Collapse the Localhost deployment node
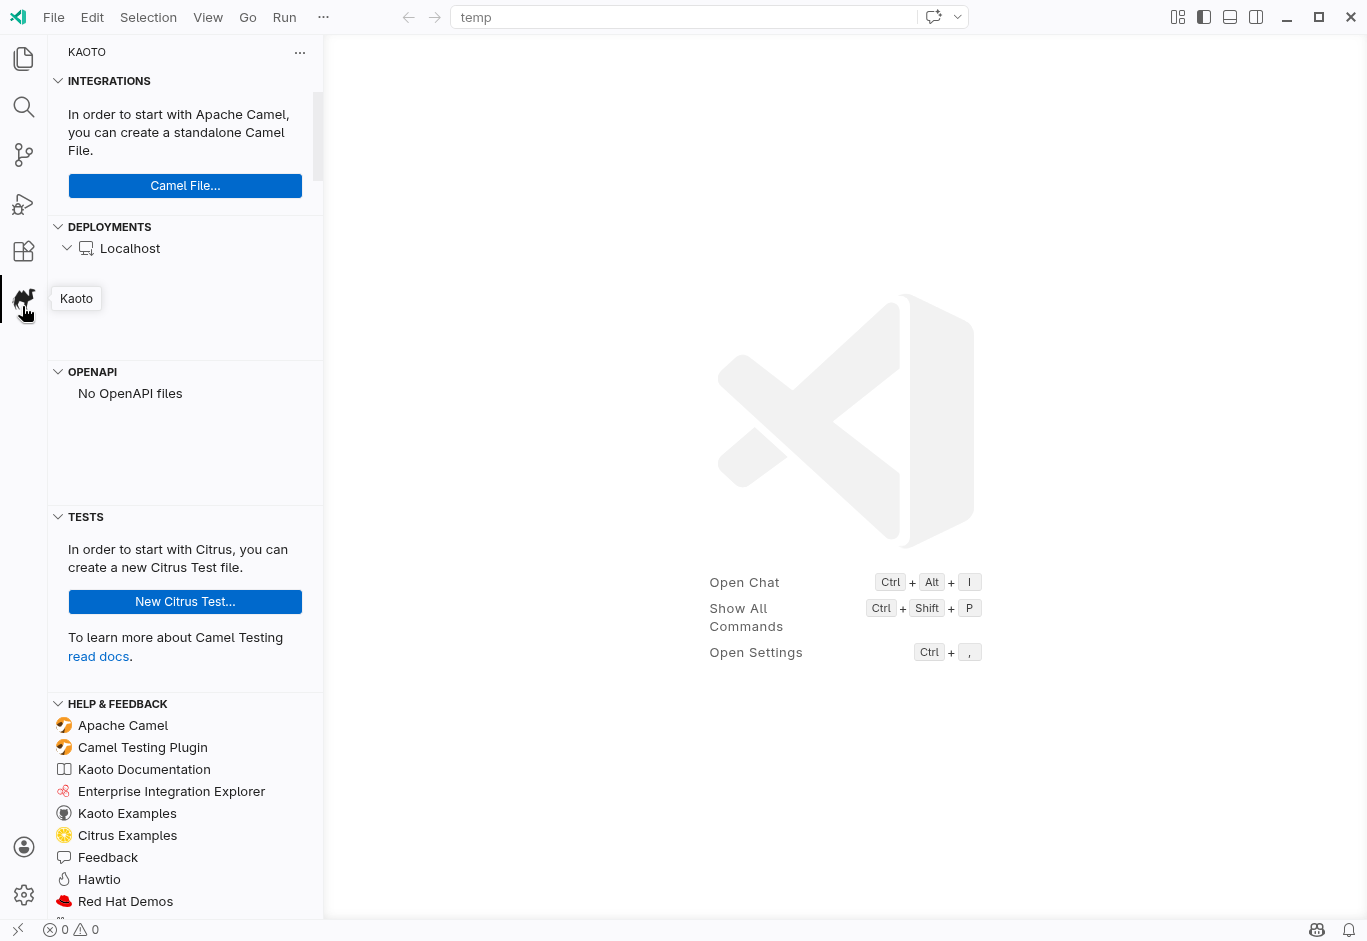The image size is (1367, 941). tap(67, 248)
